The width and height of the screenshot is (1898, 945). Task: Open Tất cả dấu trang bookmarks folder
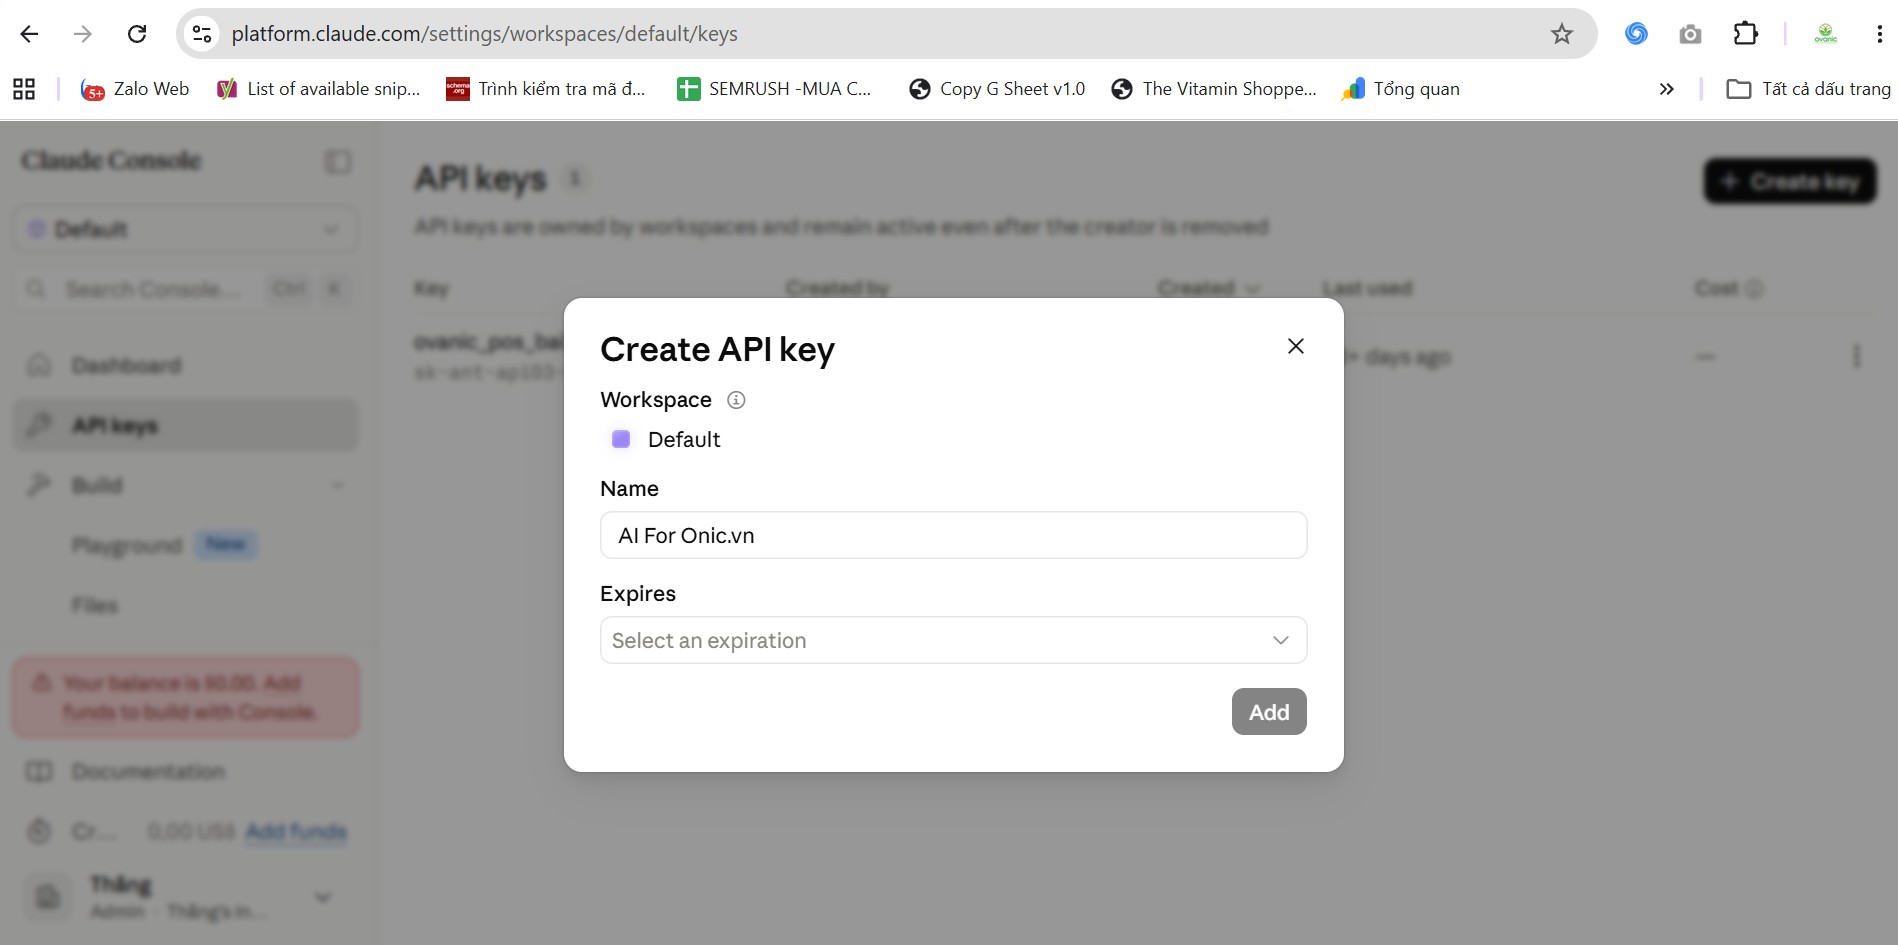point(1808,89)
